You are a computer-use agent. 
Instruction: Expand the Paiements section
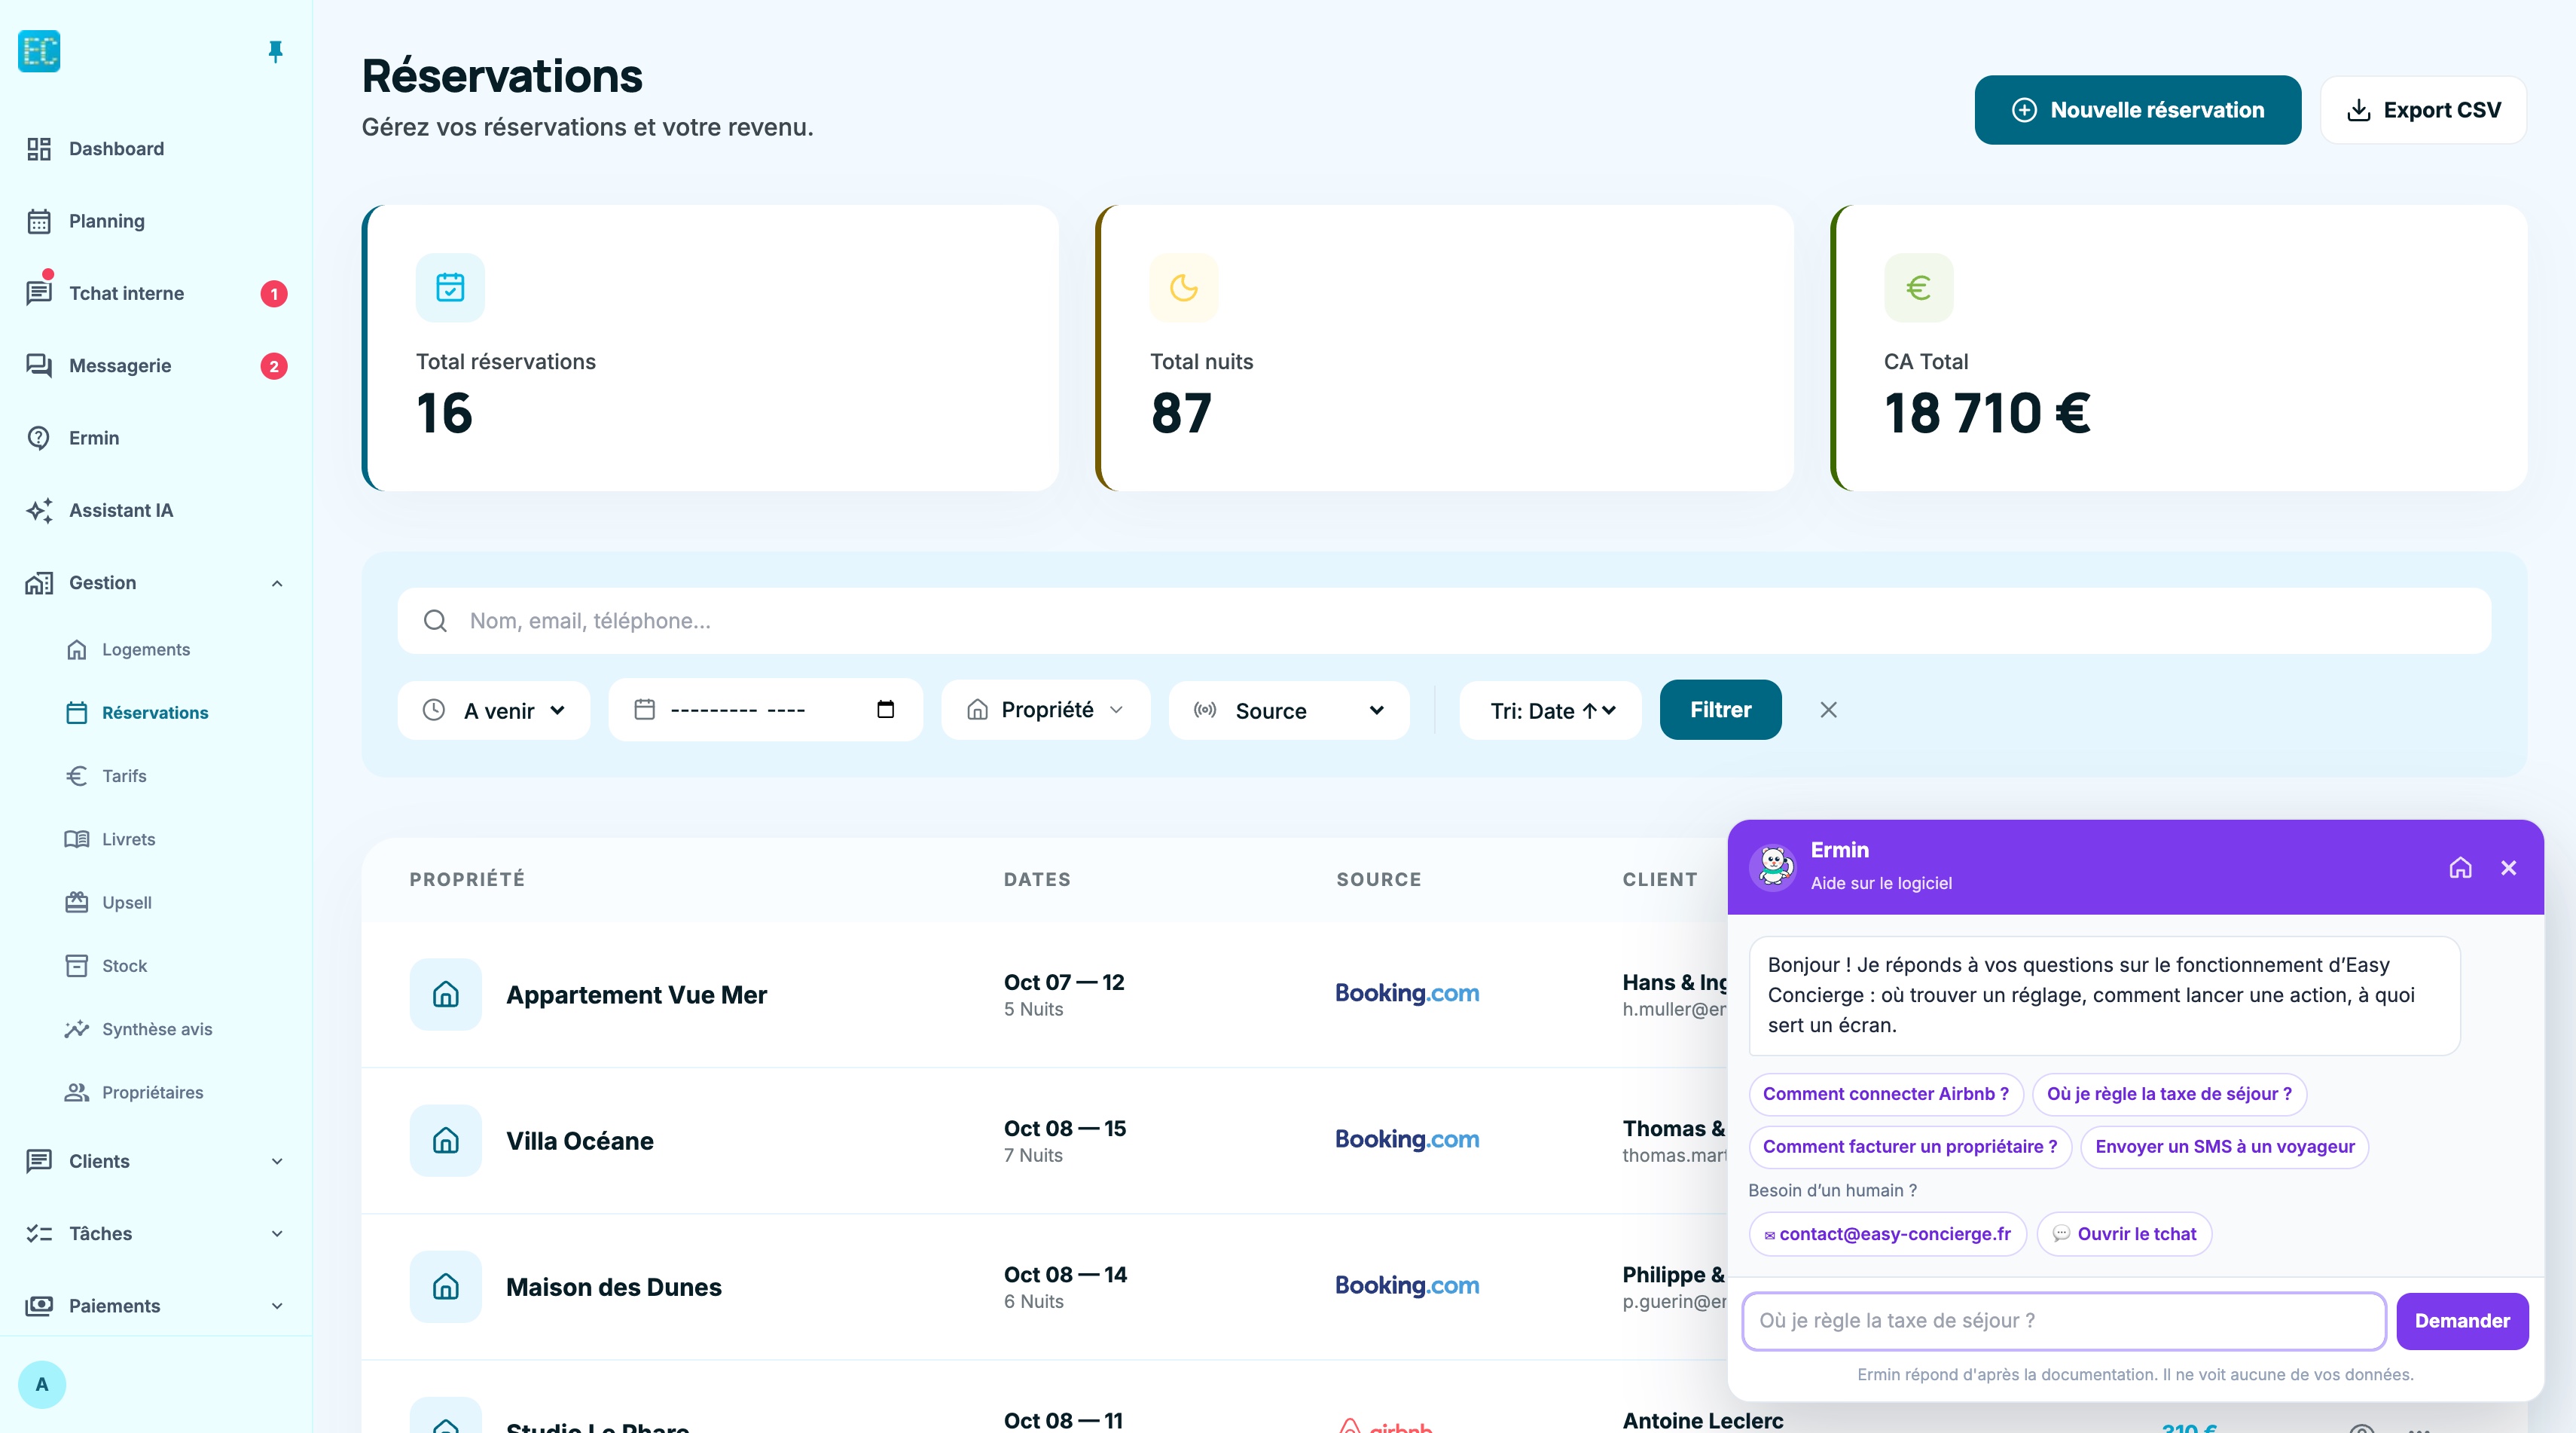(x=156, y=1306)
